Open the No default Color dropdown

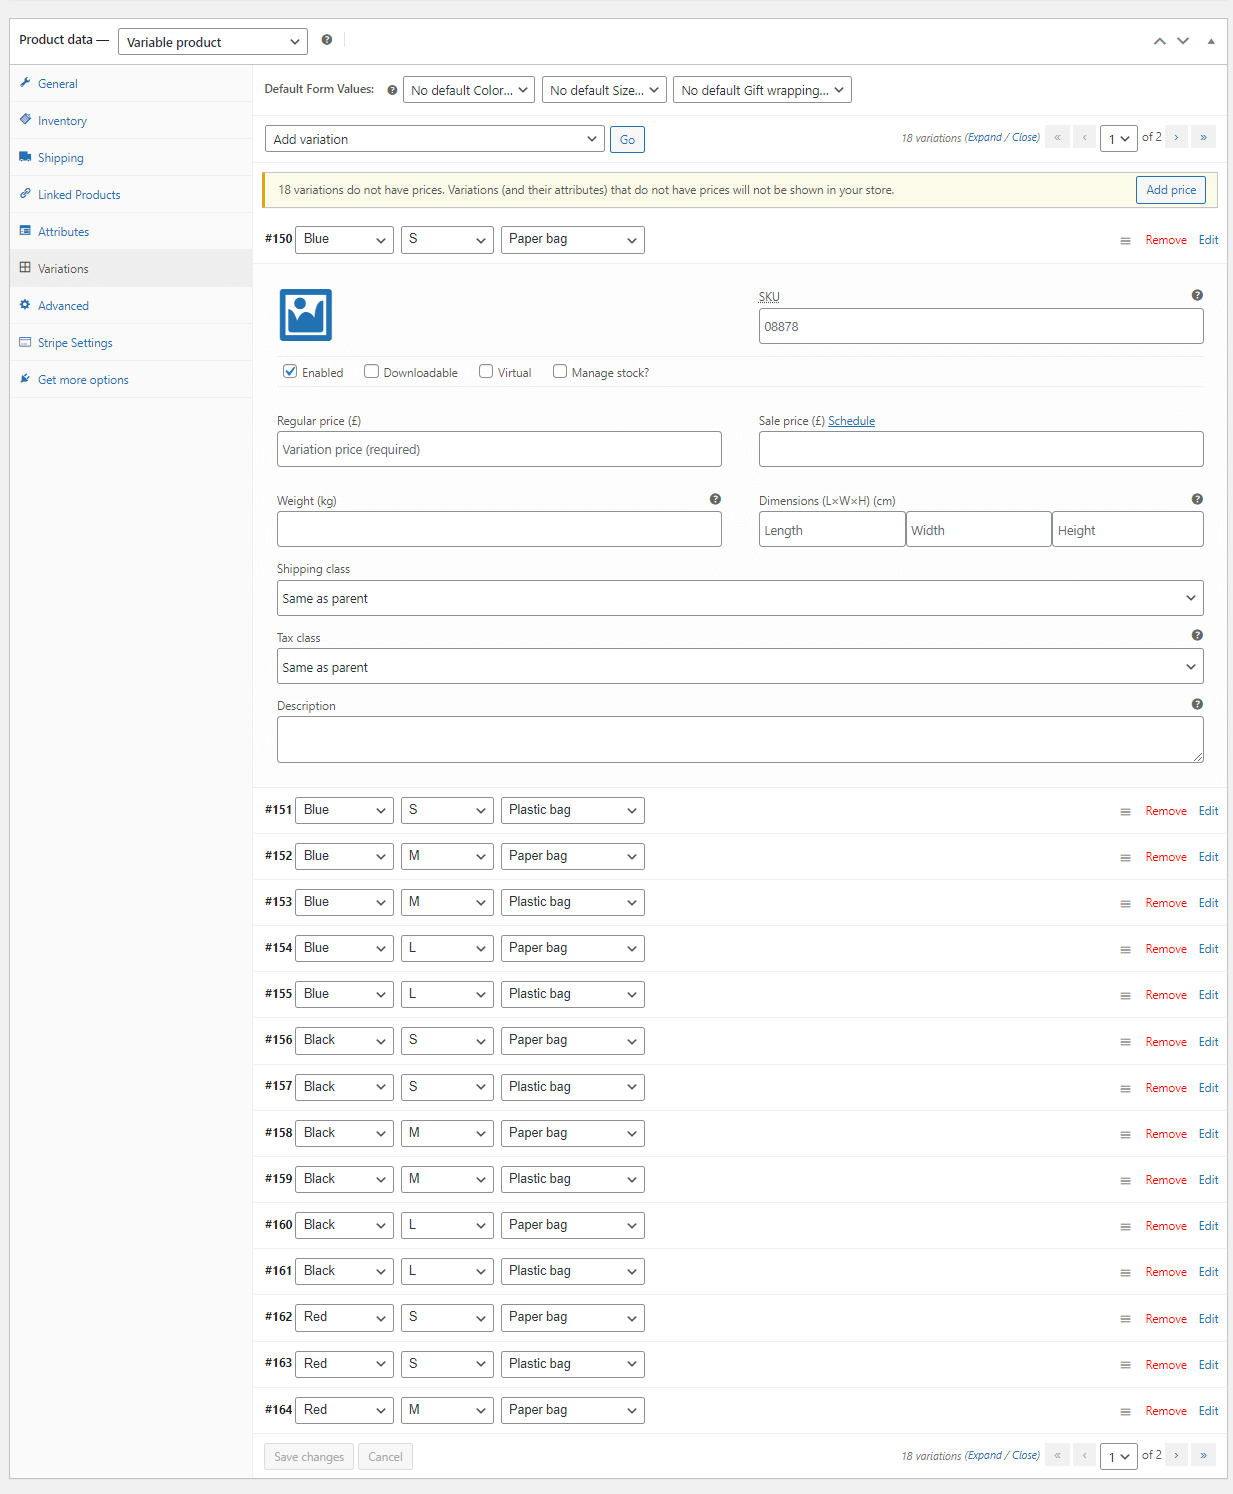469,90
